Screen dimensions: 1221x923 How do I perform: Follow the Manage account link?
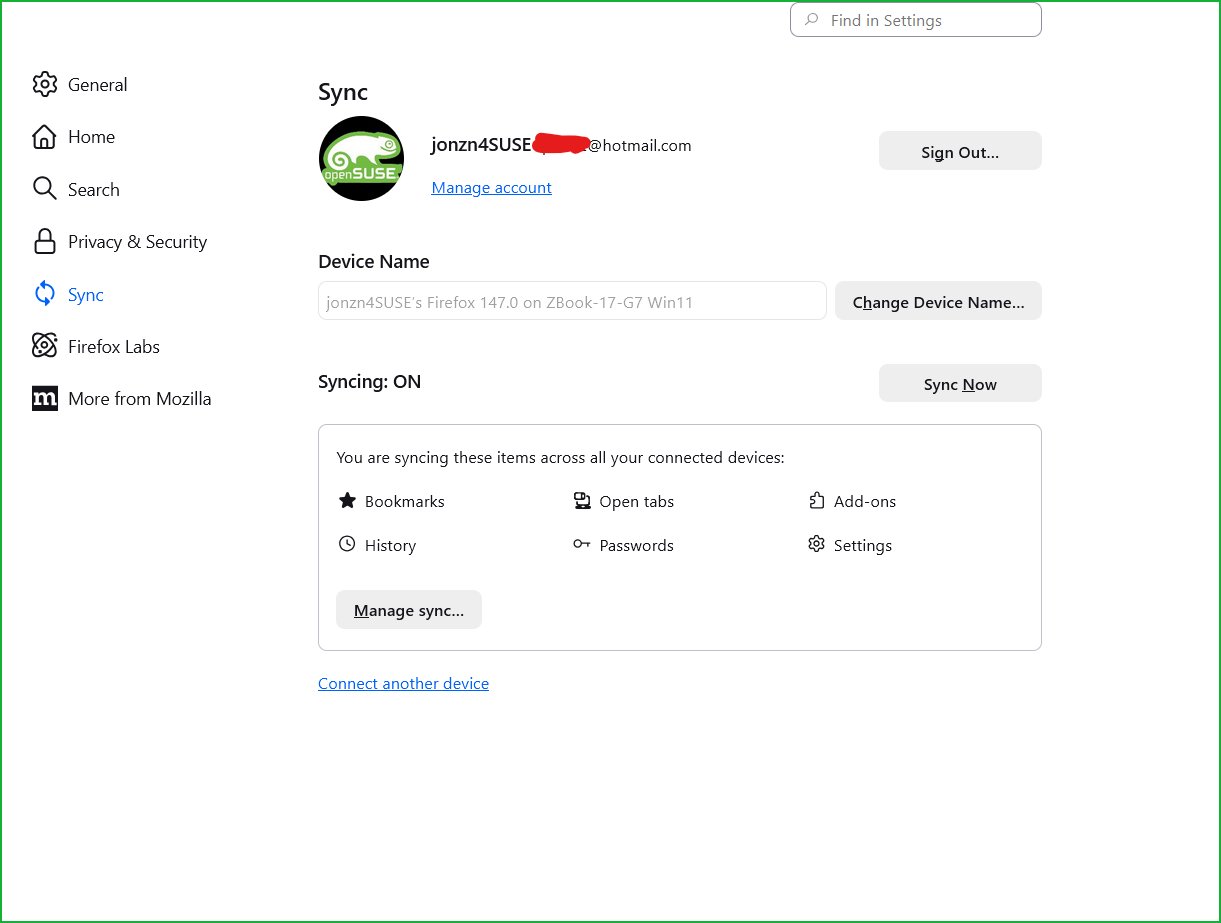coord(491,187)
